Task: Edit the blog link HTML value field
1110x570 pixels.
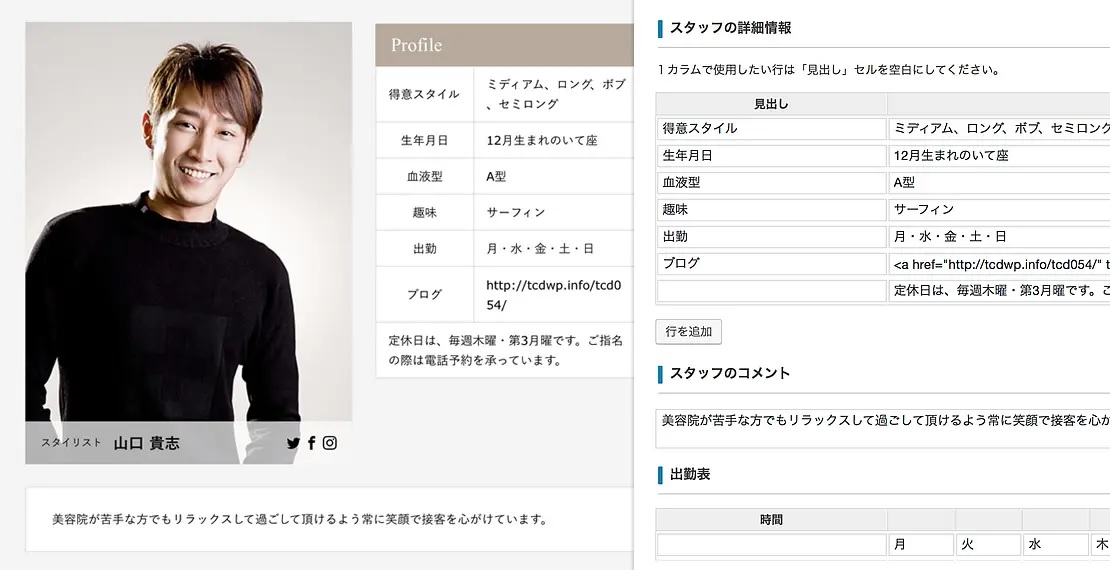Action: [x=1000, y=263]
